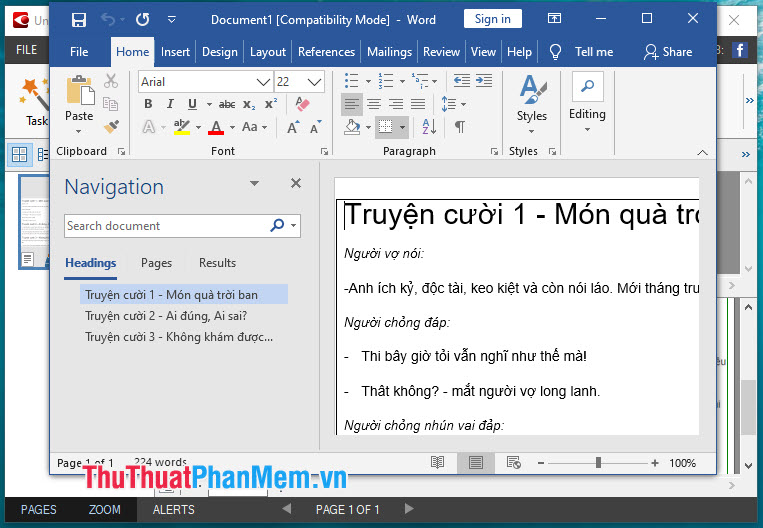Click the Redo/repeat icon

click(x=143, y=20)
